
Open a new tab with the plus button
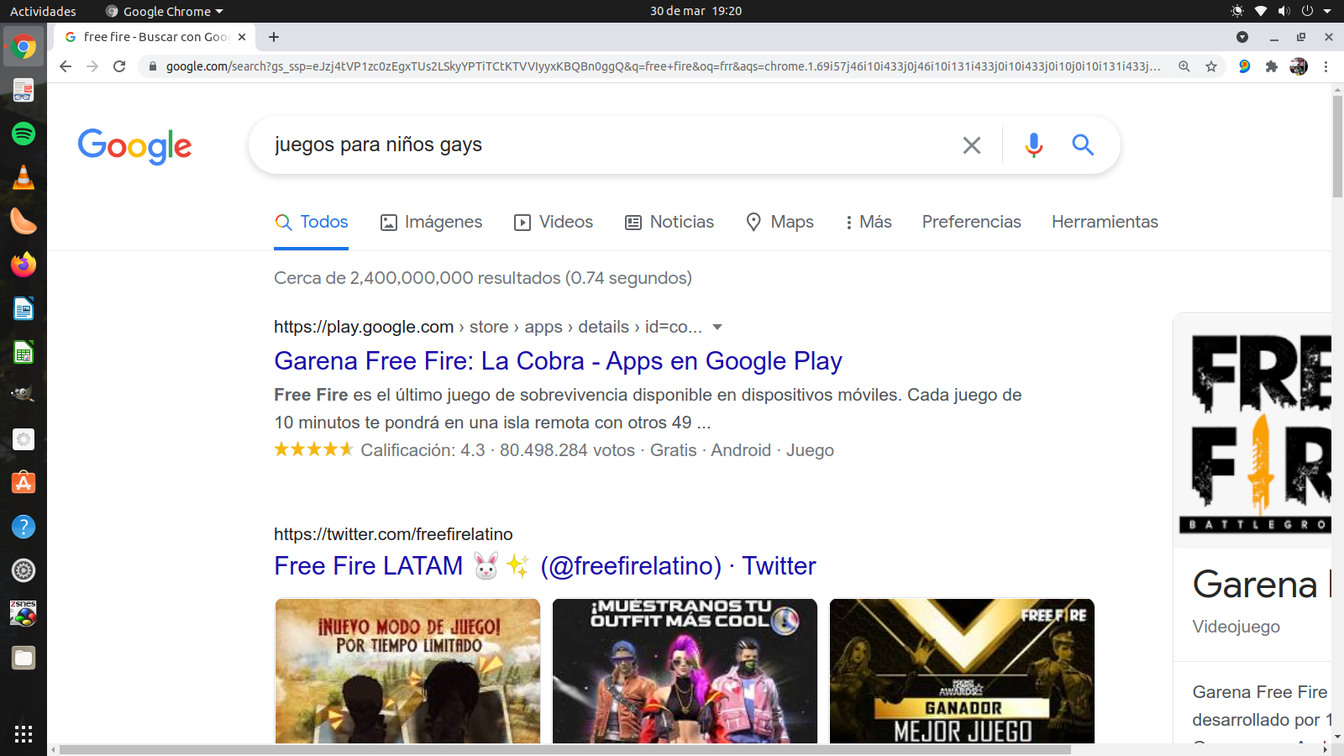(x=273, y=37)
